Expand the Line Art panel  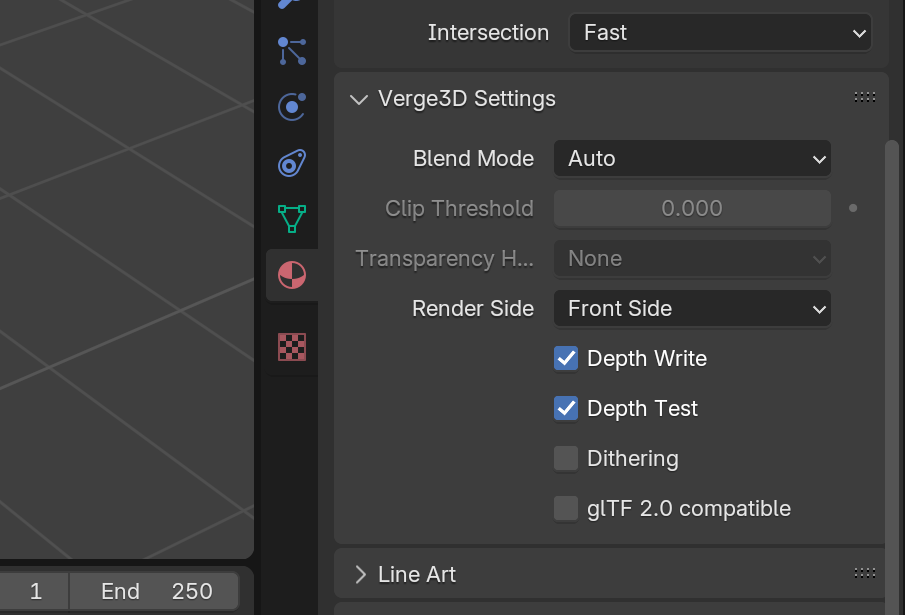360,575
